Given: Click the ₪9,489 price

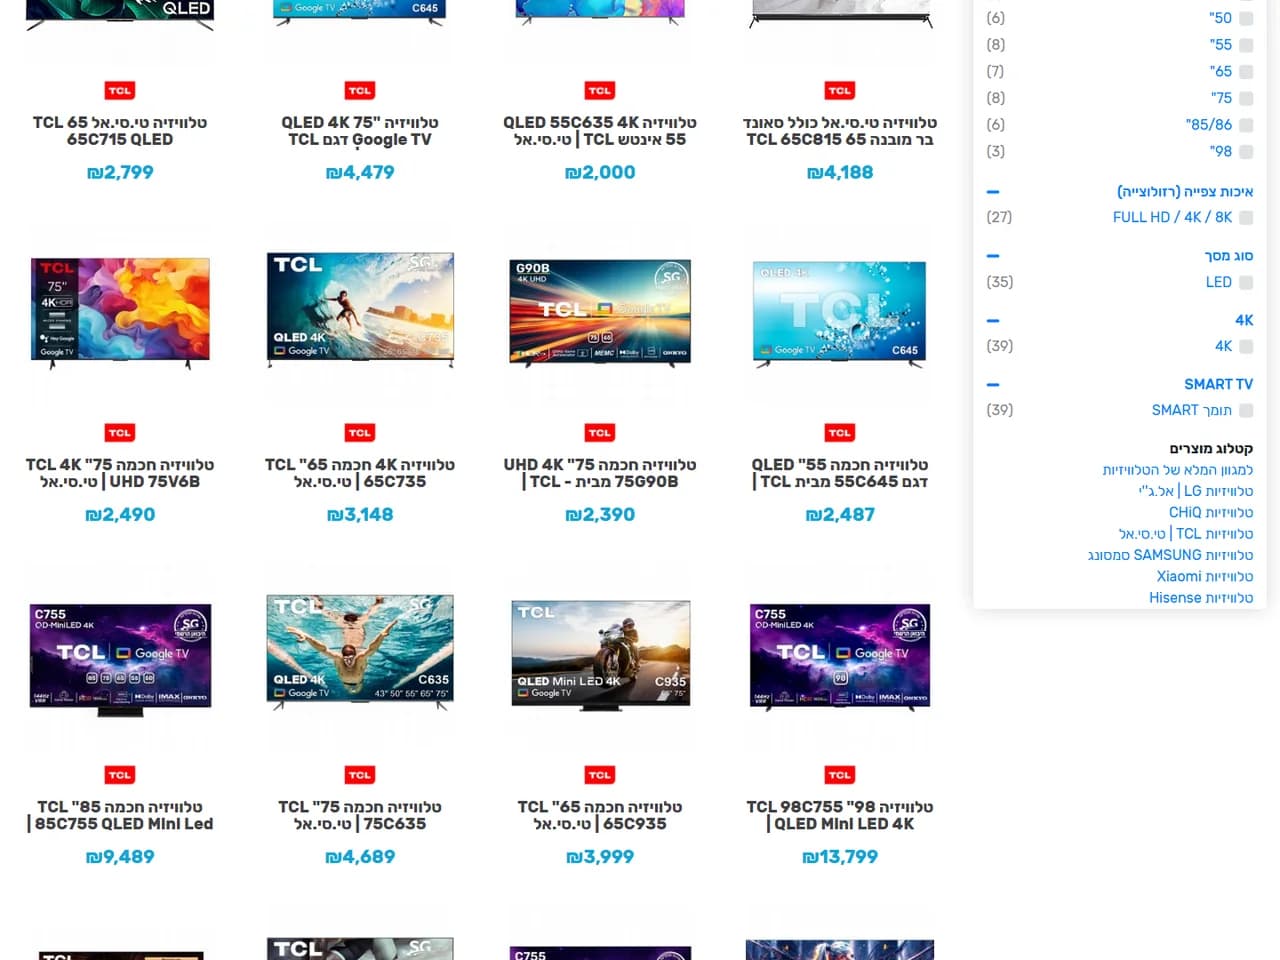Looking at the screenshot, I should click(x=120, y=857).
